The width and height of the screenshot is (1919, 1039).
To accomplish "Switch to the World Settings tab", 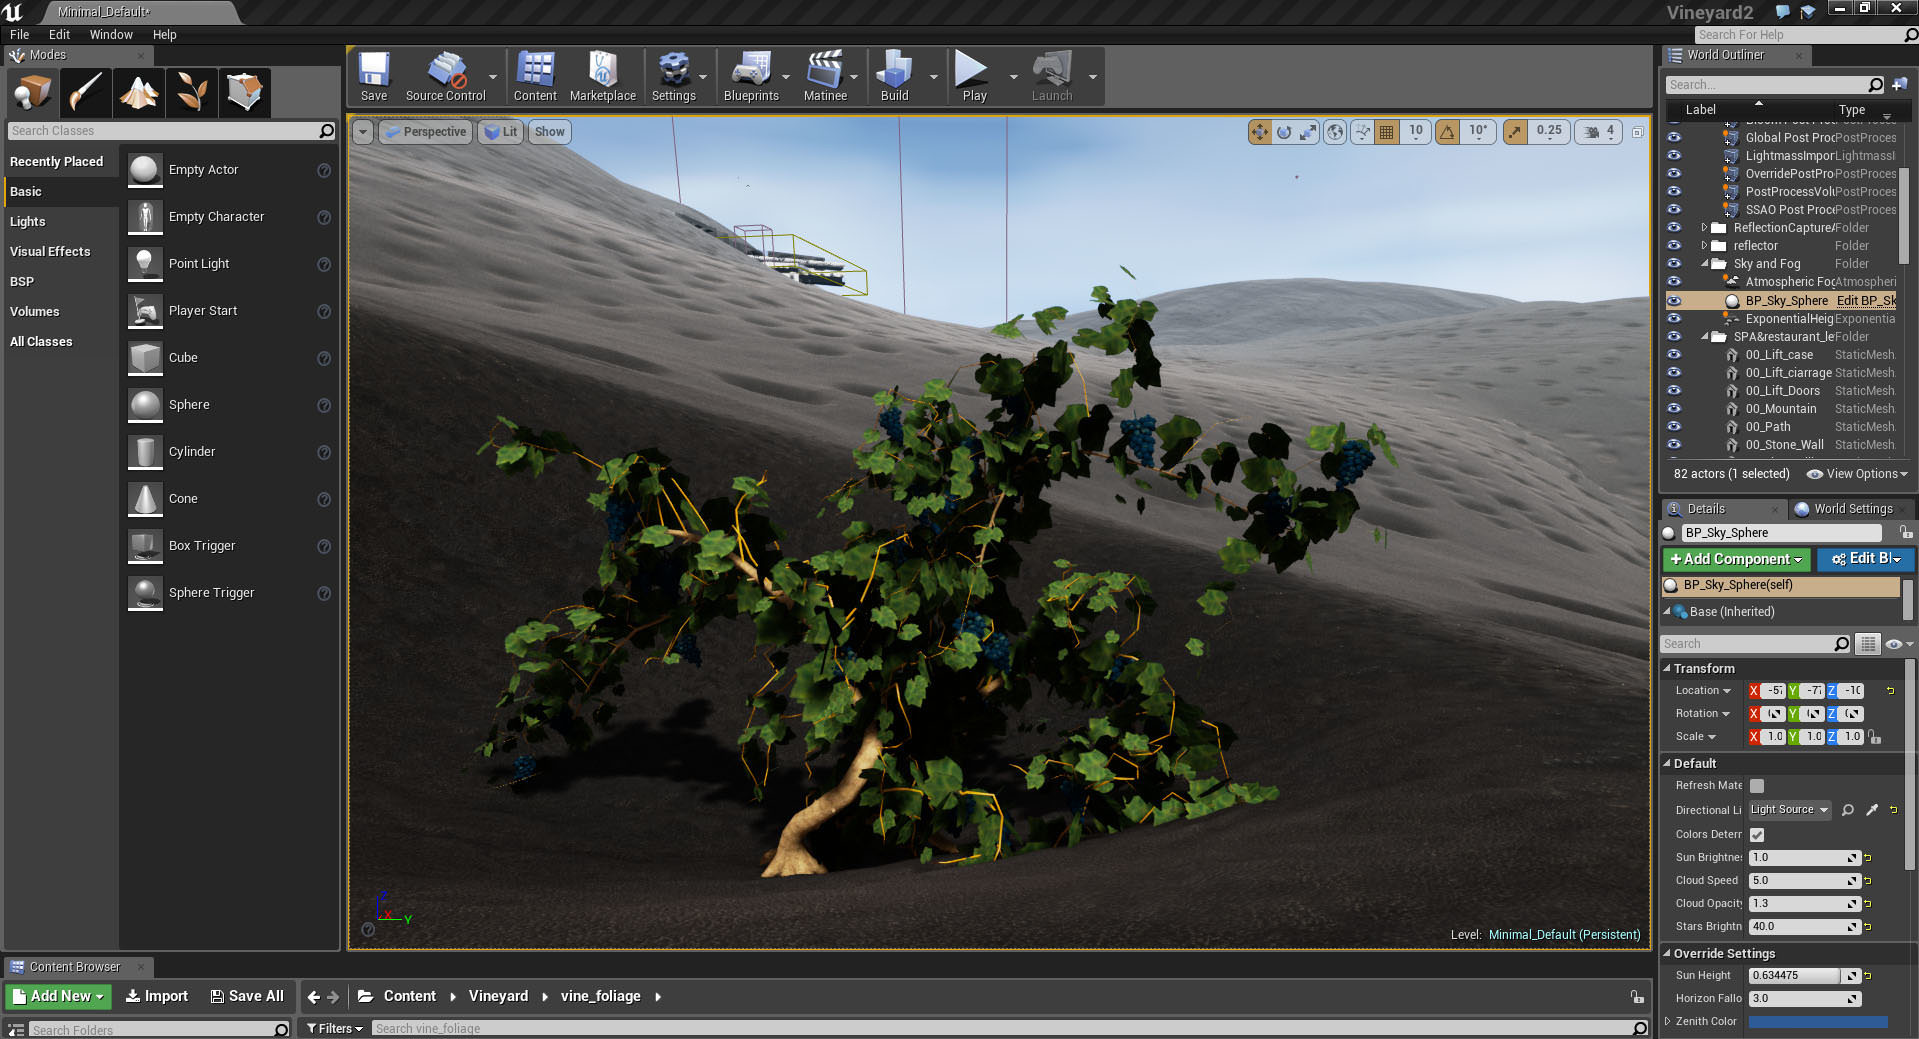I will click(1853, 509).
